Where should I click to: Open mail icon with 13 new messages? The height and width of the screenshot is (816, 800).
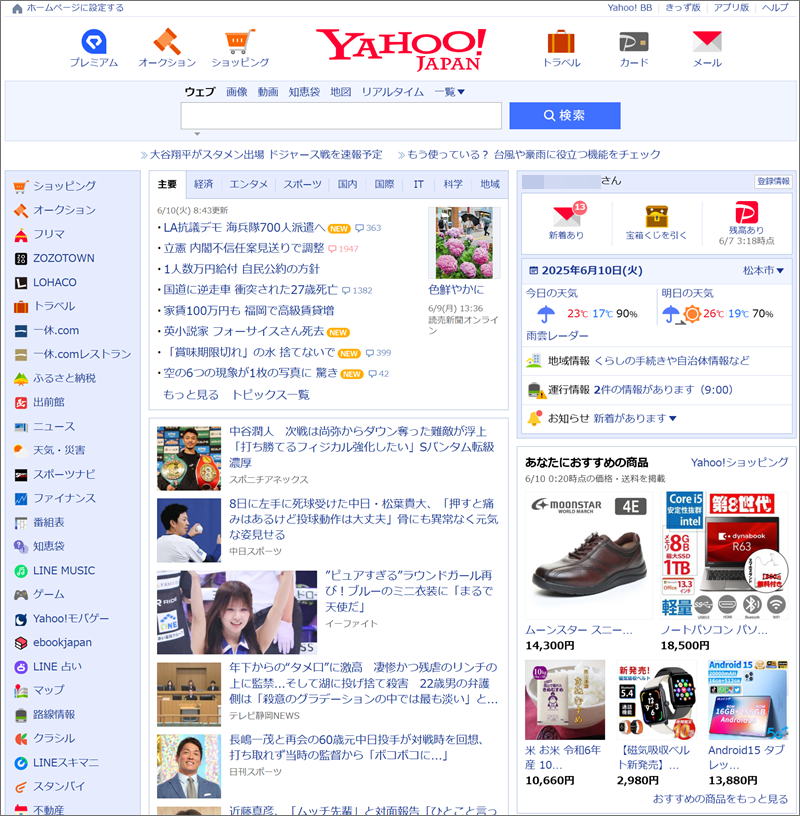[x=567, y=214]
